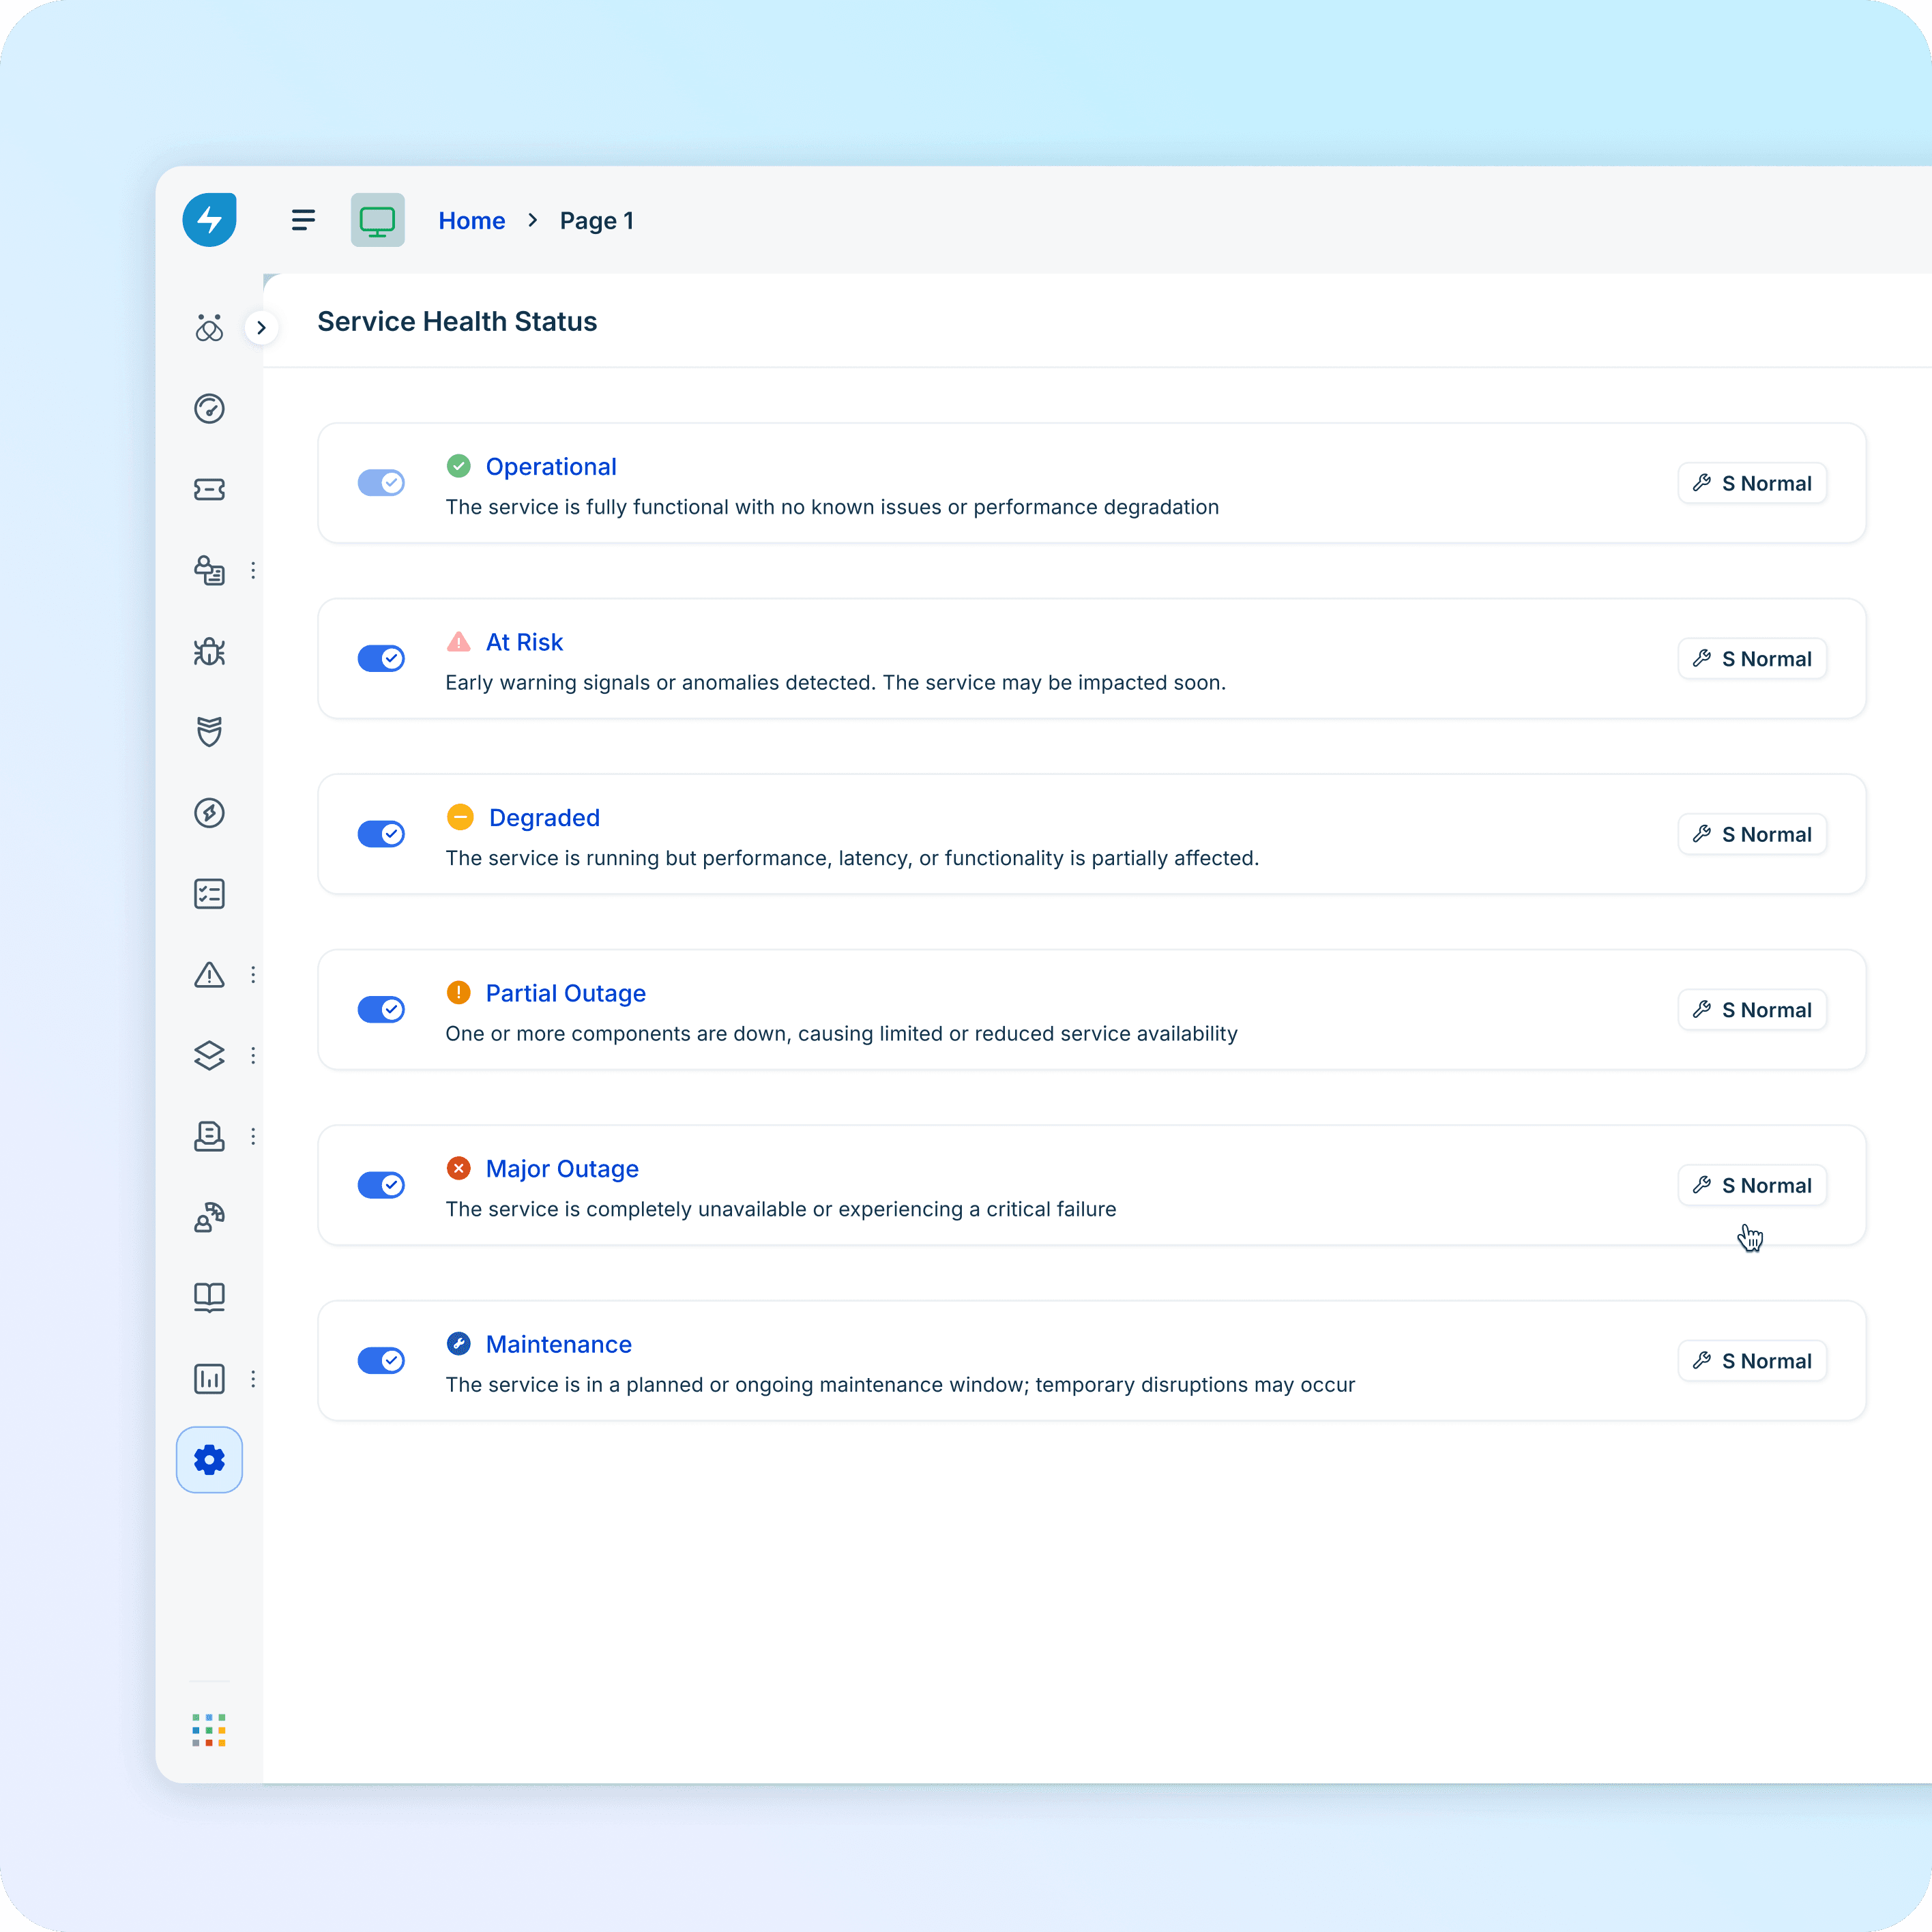
Task: Open the submenu dots beside layers icon
Action: [253, 1056]
